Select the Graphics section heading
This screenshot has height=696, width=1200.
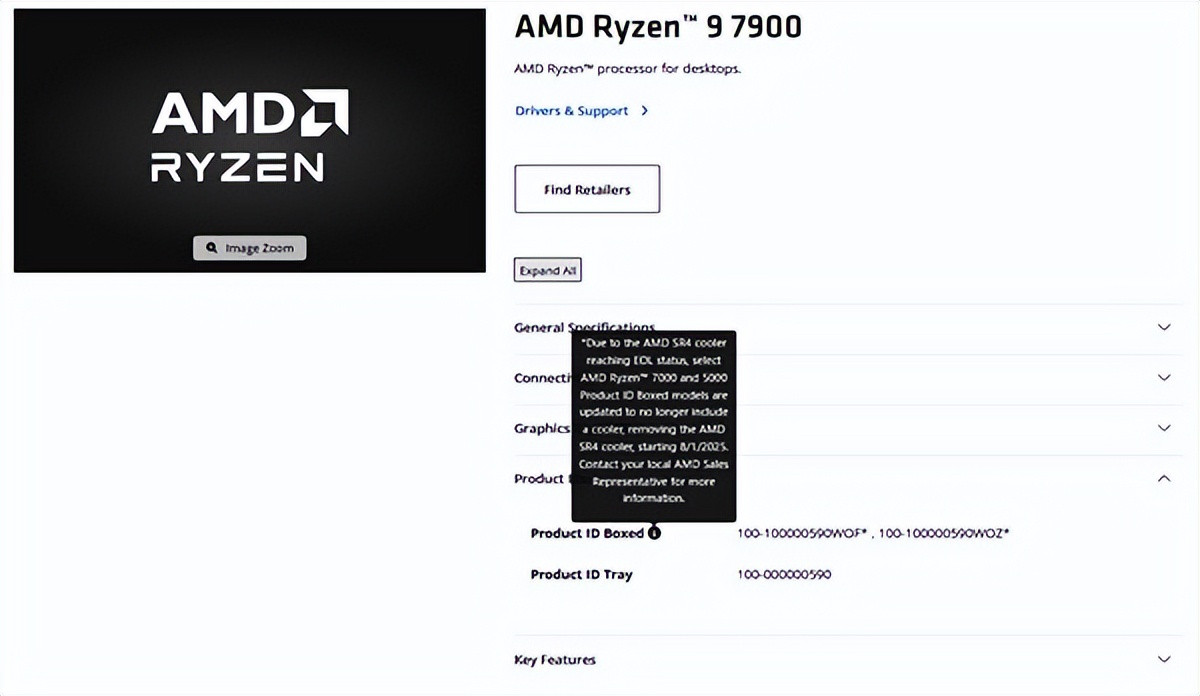(541, 428)
